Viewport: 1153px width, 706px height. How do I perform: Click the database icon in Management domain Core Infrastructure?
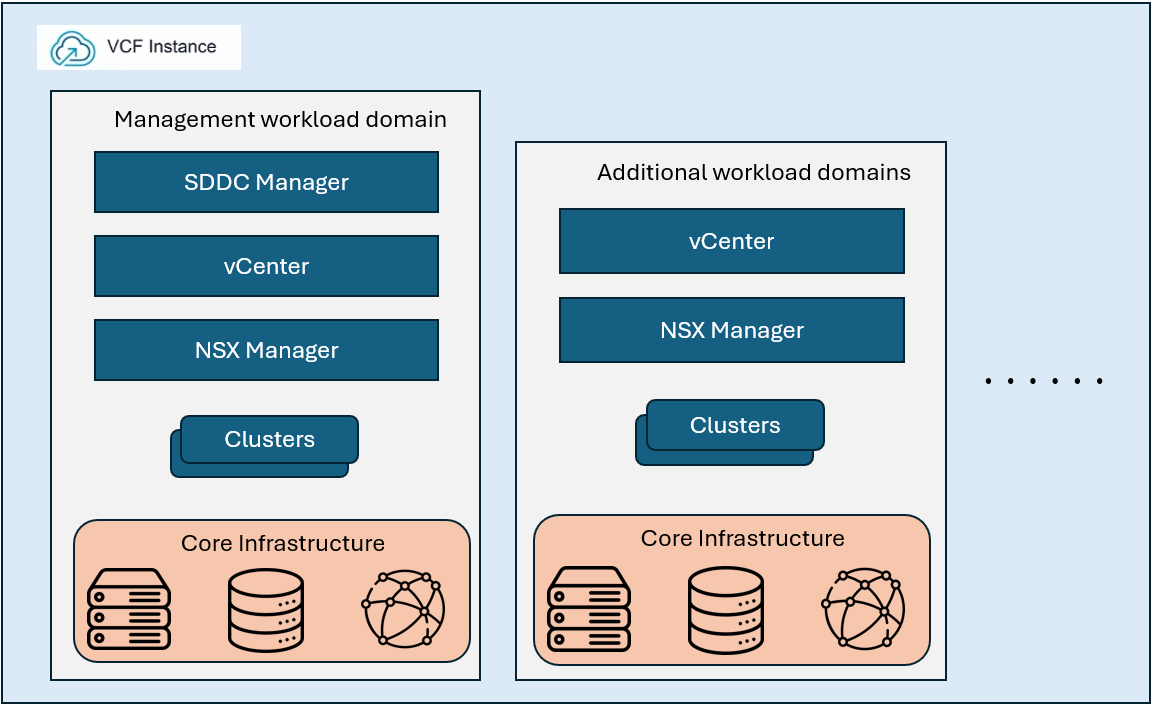[266, 610]
